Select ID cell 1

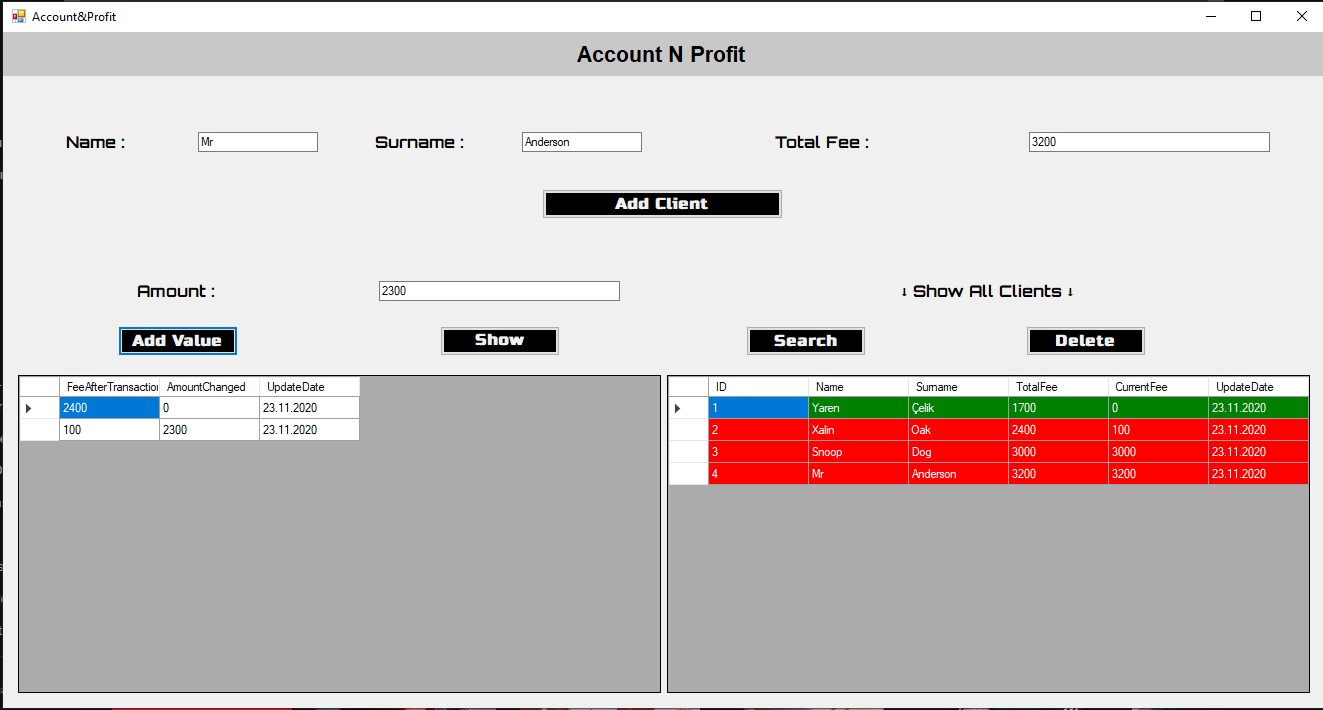coord(758,408)
